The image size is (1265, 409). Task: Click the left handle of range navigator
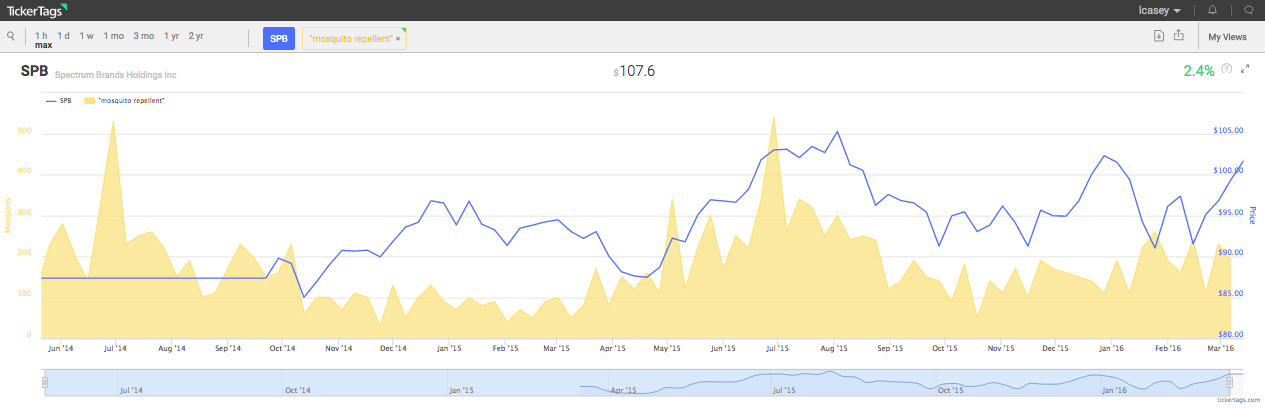[x=44, y=382]
